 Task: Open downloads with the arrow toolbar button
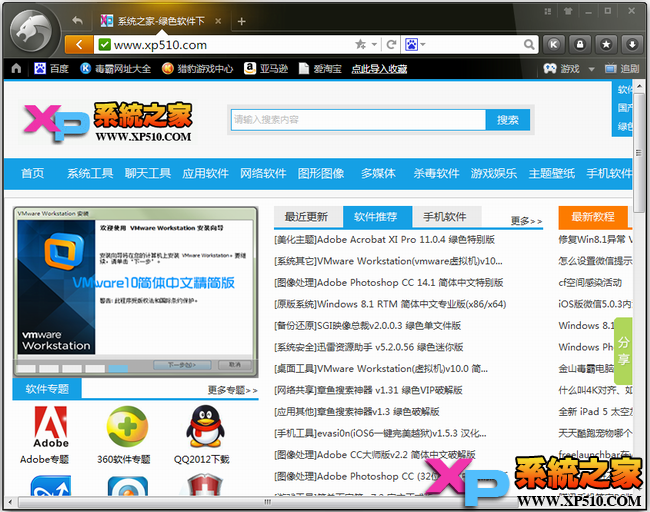(x=632, y=44)
